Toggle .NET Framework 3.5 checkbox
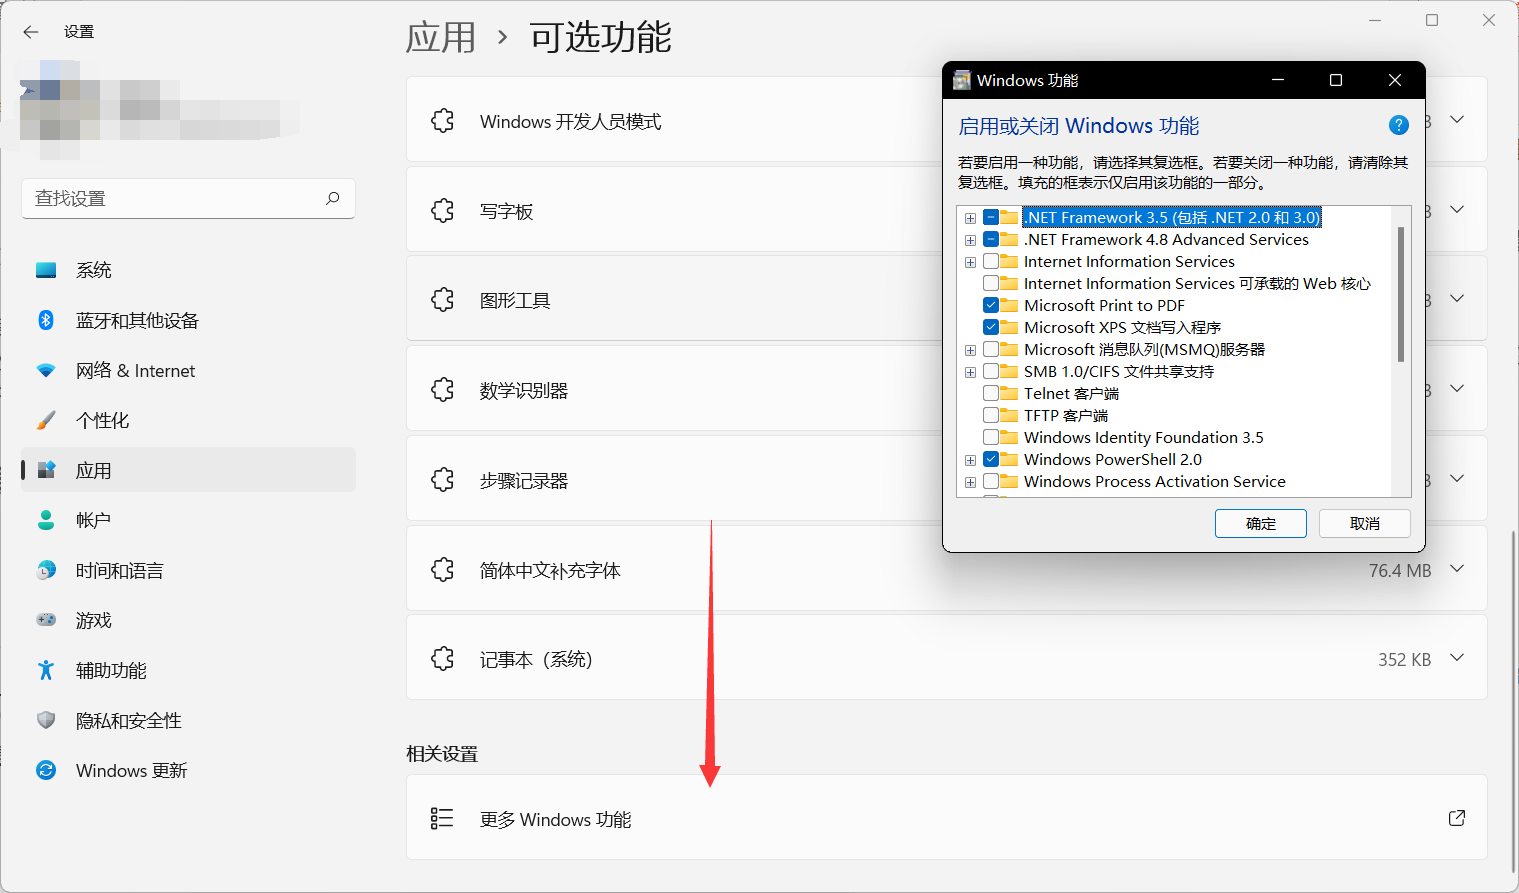 pyautogui.click(x=991, y=217)
